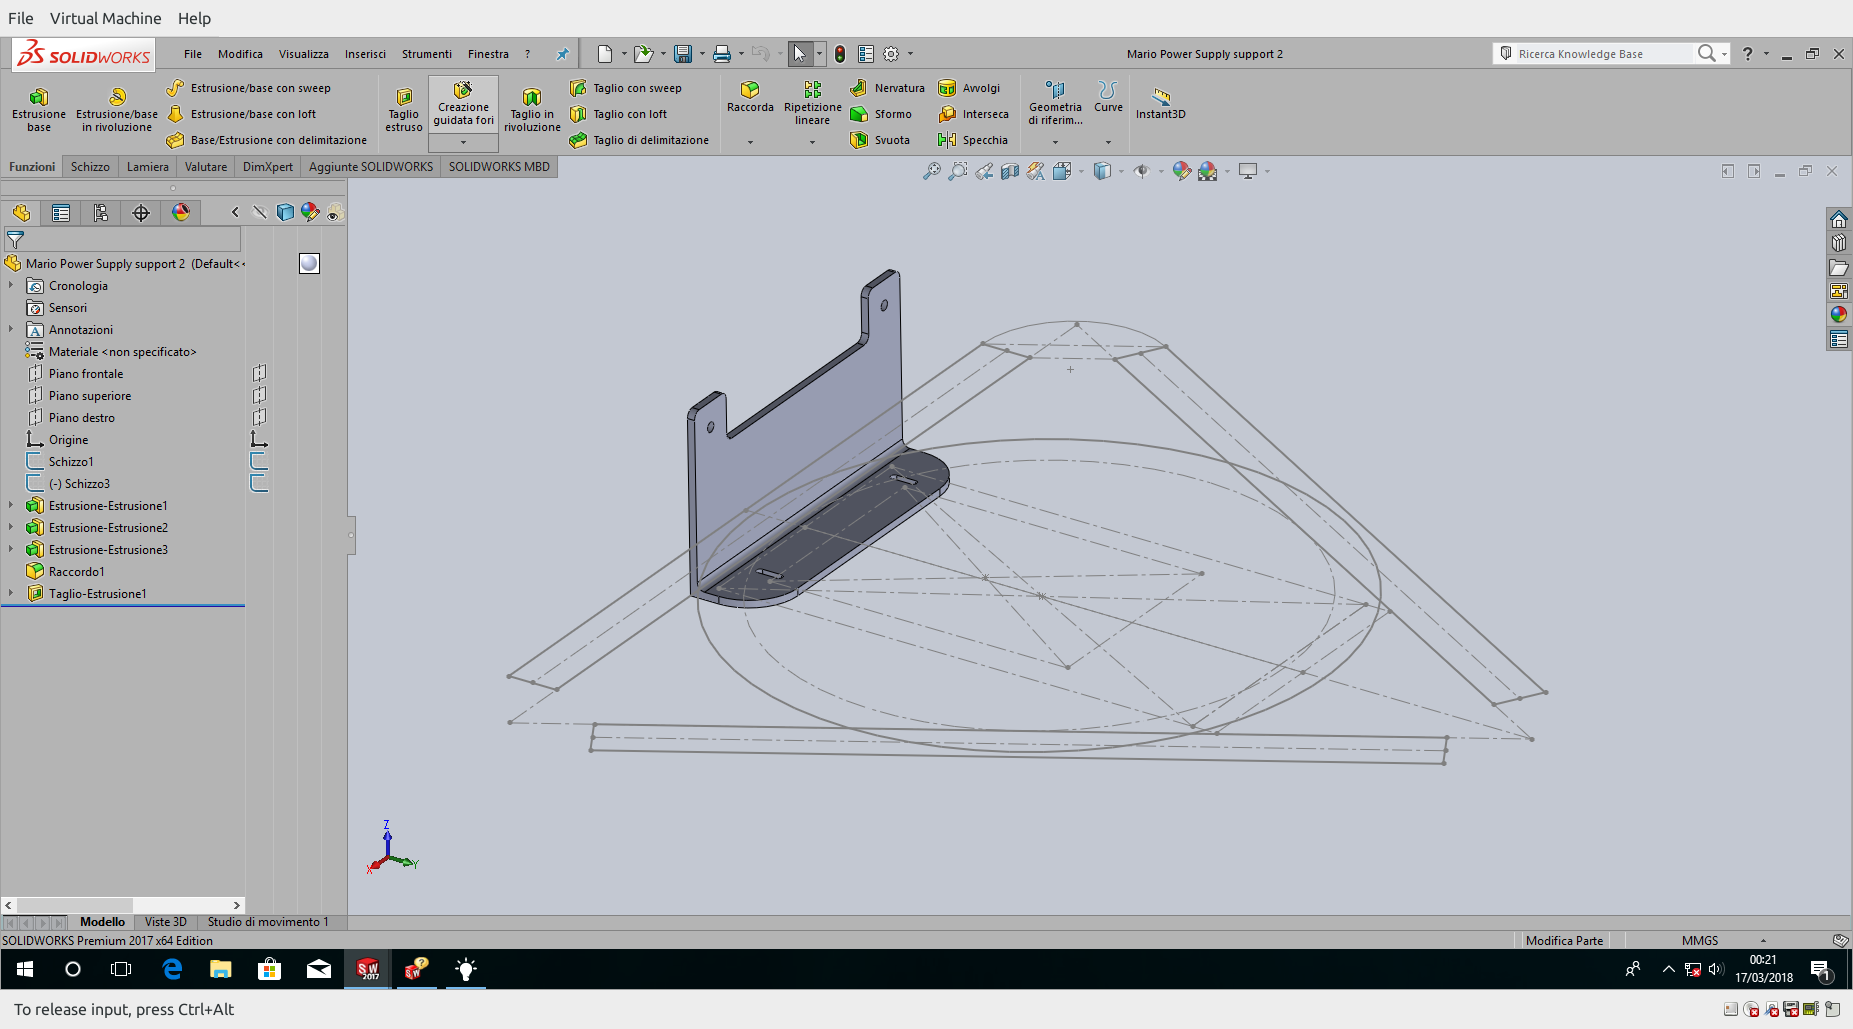Select the Nervatura rib tool
1853x1029 pixels.
(x=887, y=88)
